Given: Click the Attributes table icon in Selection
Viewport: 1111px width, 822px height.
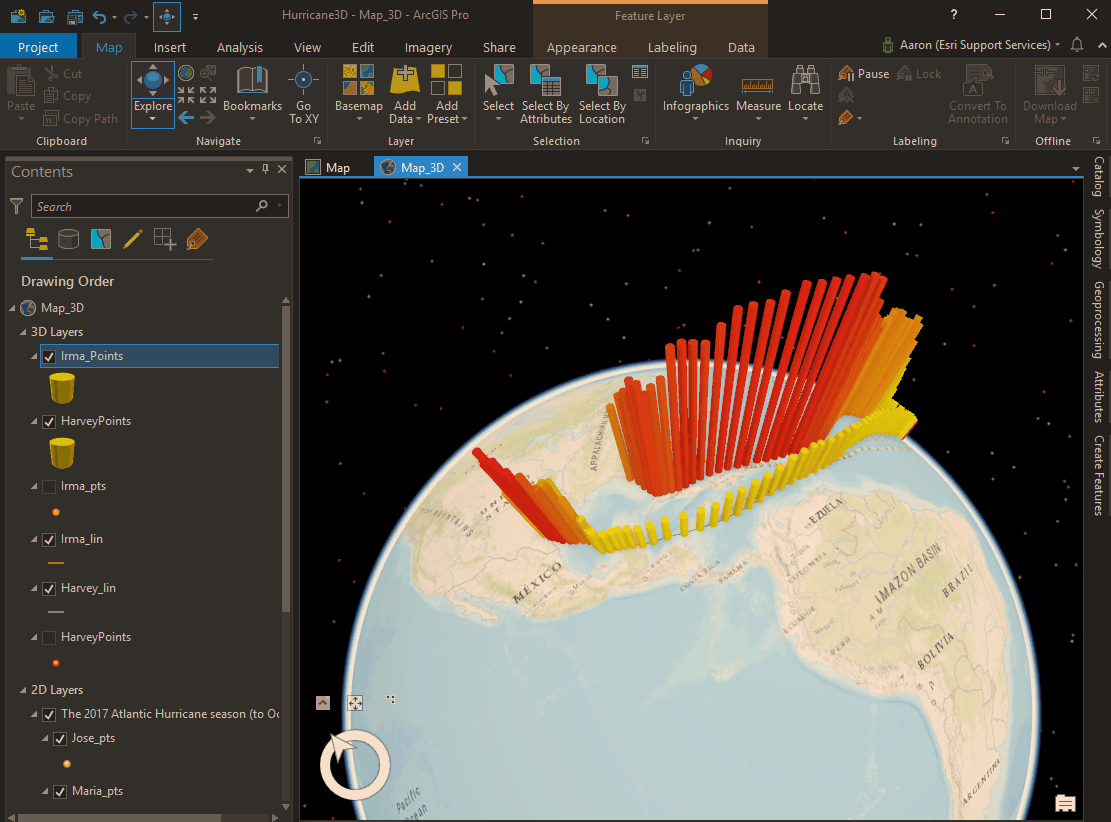Looking at the screenshot, I should coord(640,72).
